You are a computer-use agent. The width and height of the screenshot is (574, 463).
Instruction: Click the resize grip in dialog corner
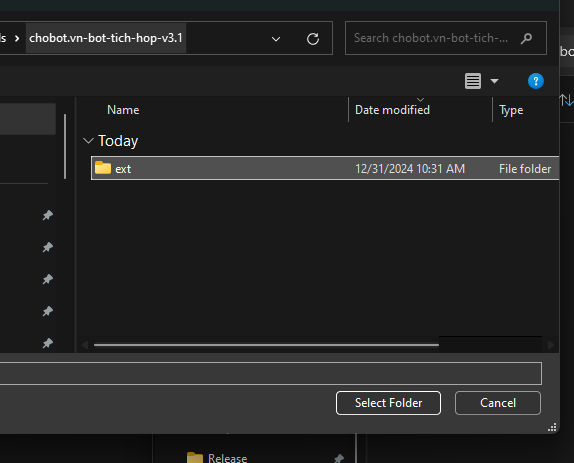point(552,427)
